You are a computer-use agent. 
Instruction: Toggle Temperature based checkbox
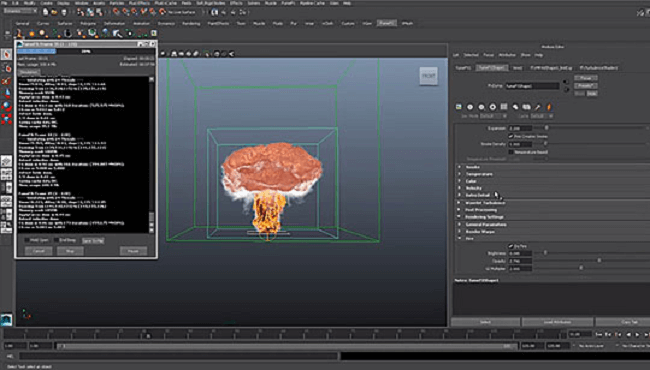tap(511, 152)
